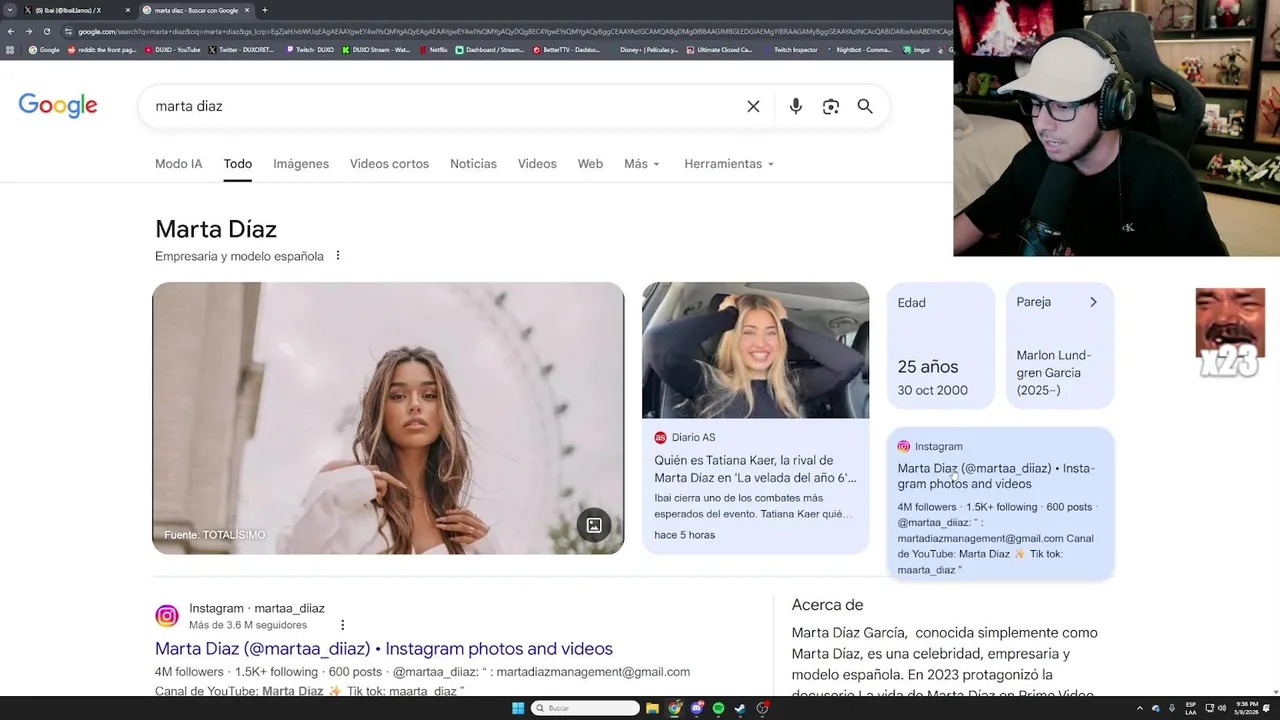This screenshot has height=720, width=1280.
Task: Open the Windows Start menu
Action: 518,708
